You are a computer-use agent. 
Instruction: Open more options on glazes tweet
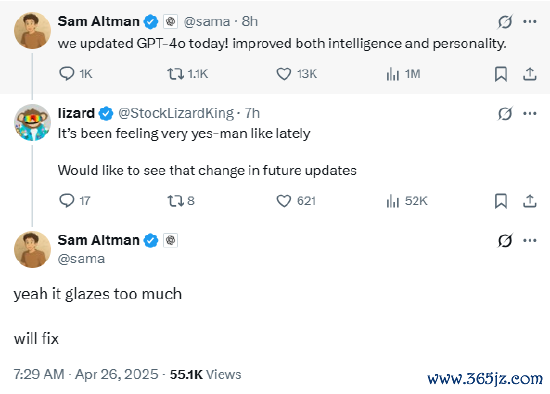530,240
